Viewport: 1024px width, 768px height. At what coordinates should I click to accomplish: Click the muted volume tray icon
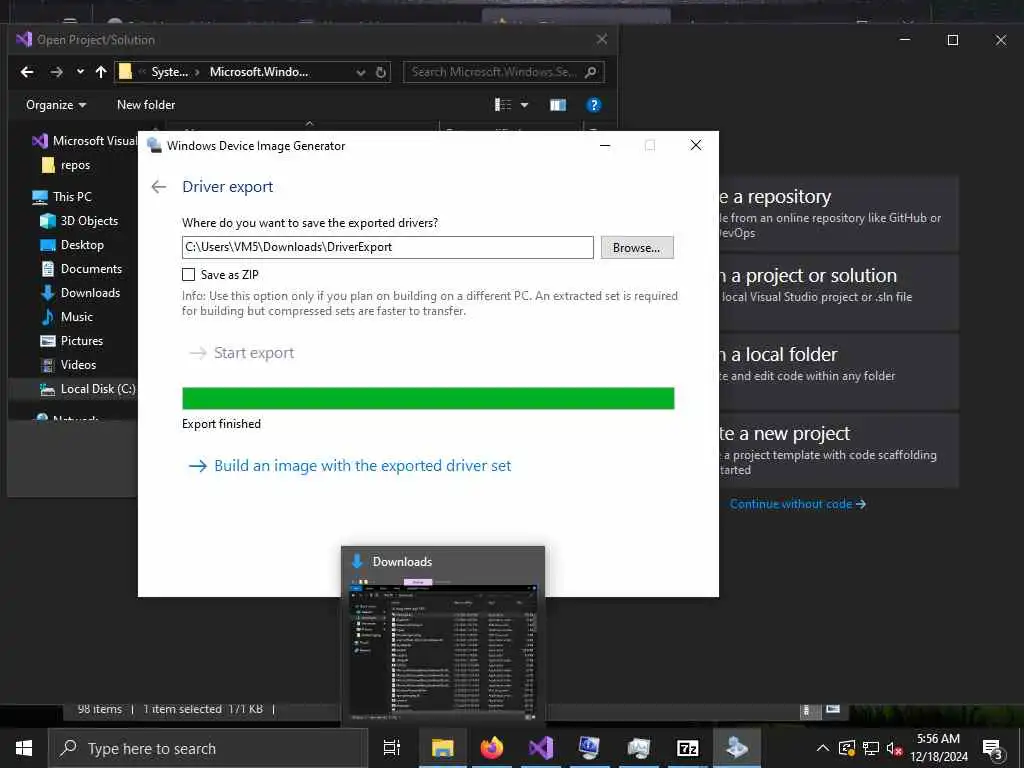[895, 749]
